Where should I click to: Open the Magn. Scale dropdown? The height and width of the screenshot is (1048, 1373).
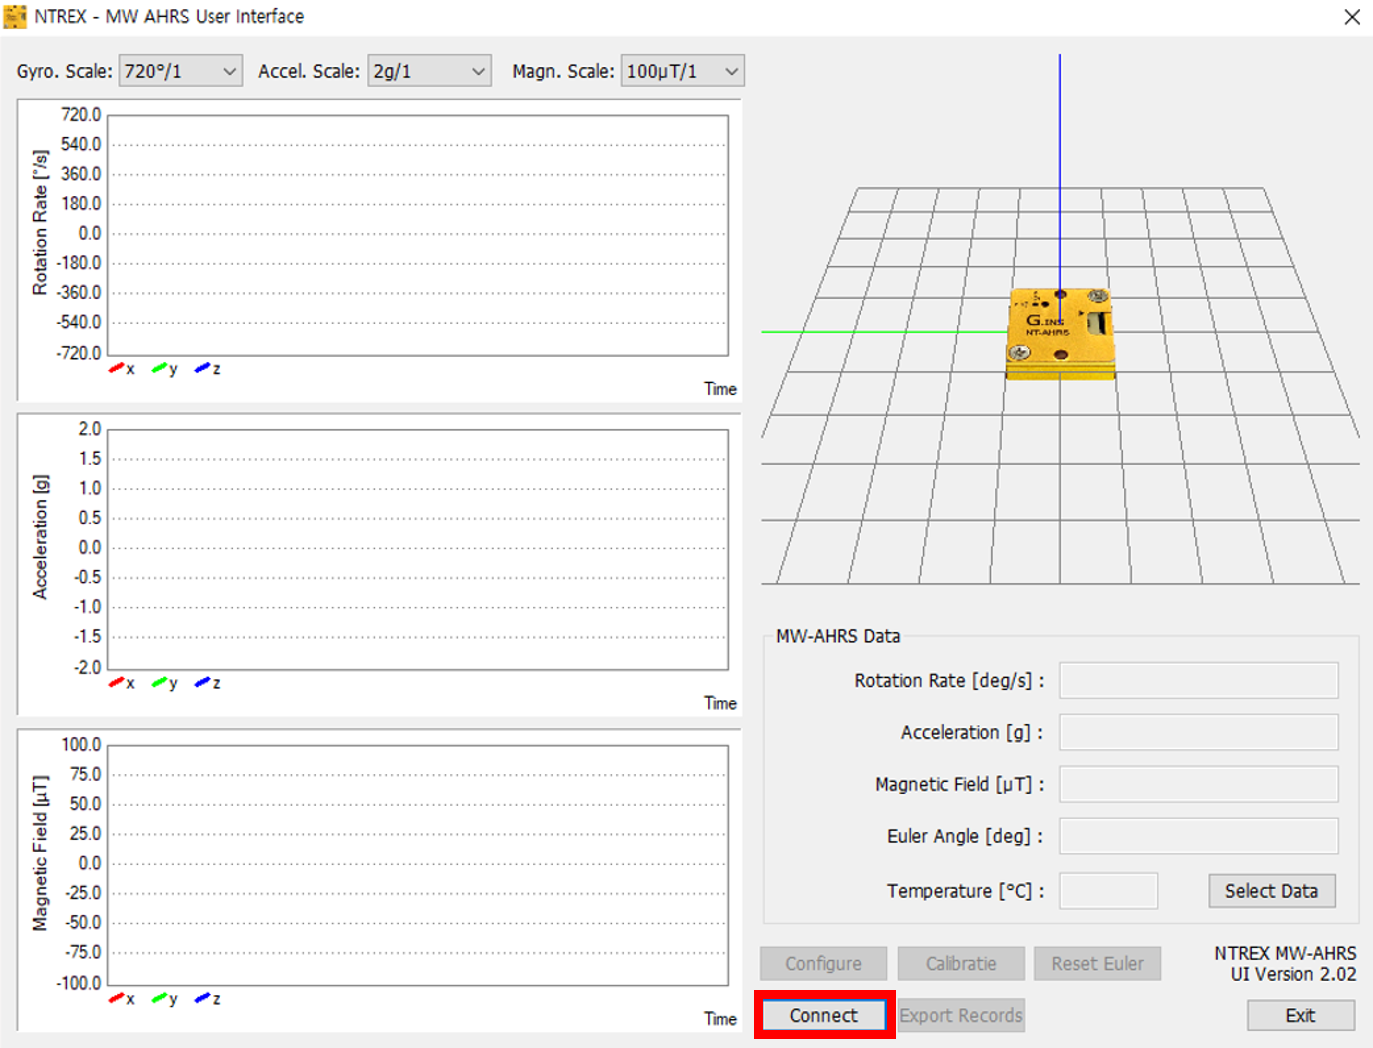(683, 71)
